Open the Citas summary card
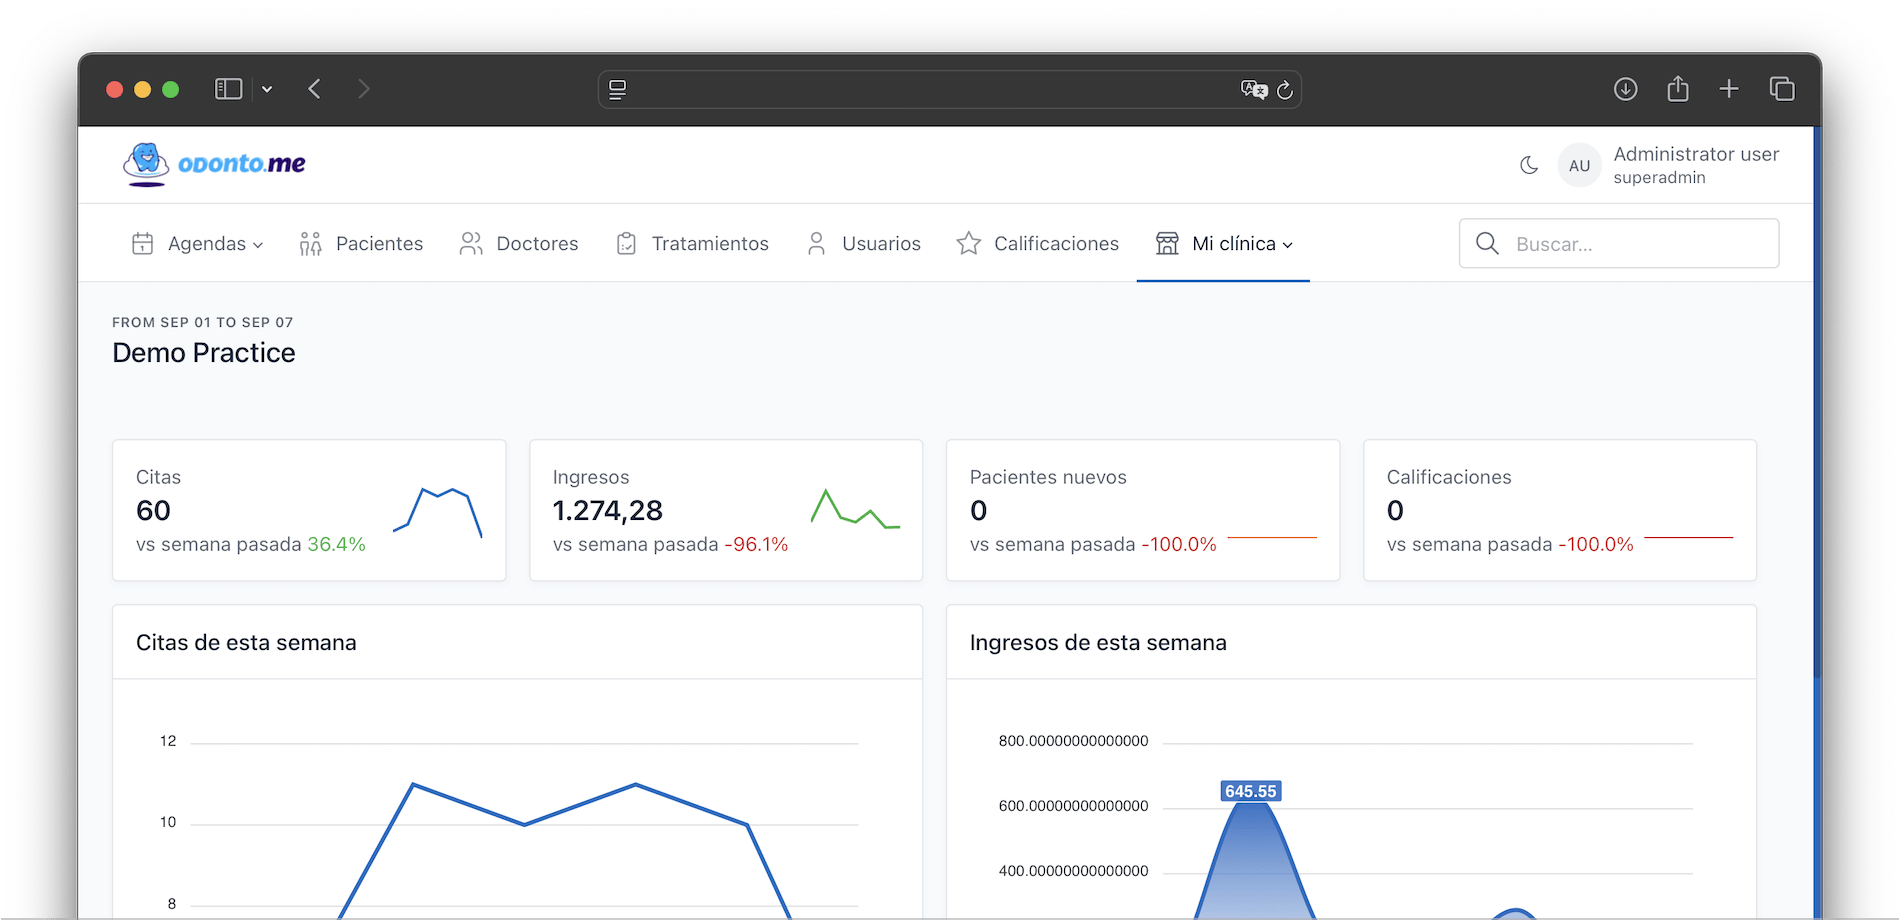 [x=309, y=510]
